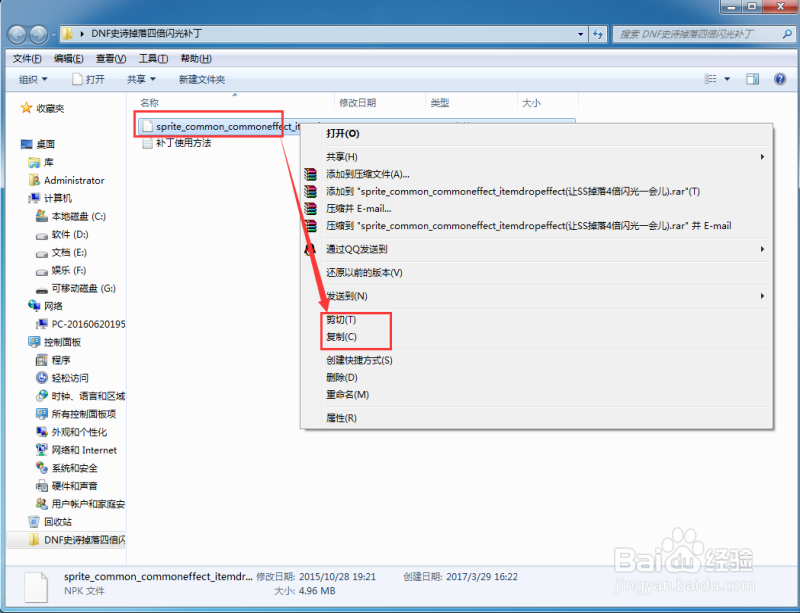Toggle the preview pane icon
This screenshot has width=800, height=613.
(x=753, y=79)
